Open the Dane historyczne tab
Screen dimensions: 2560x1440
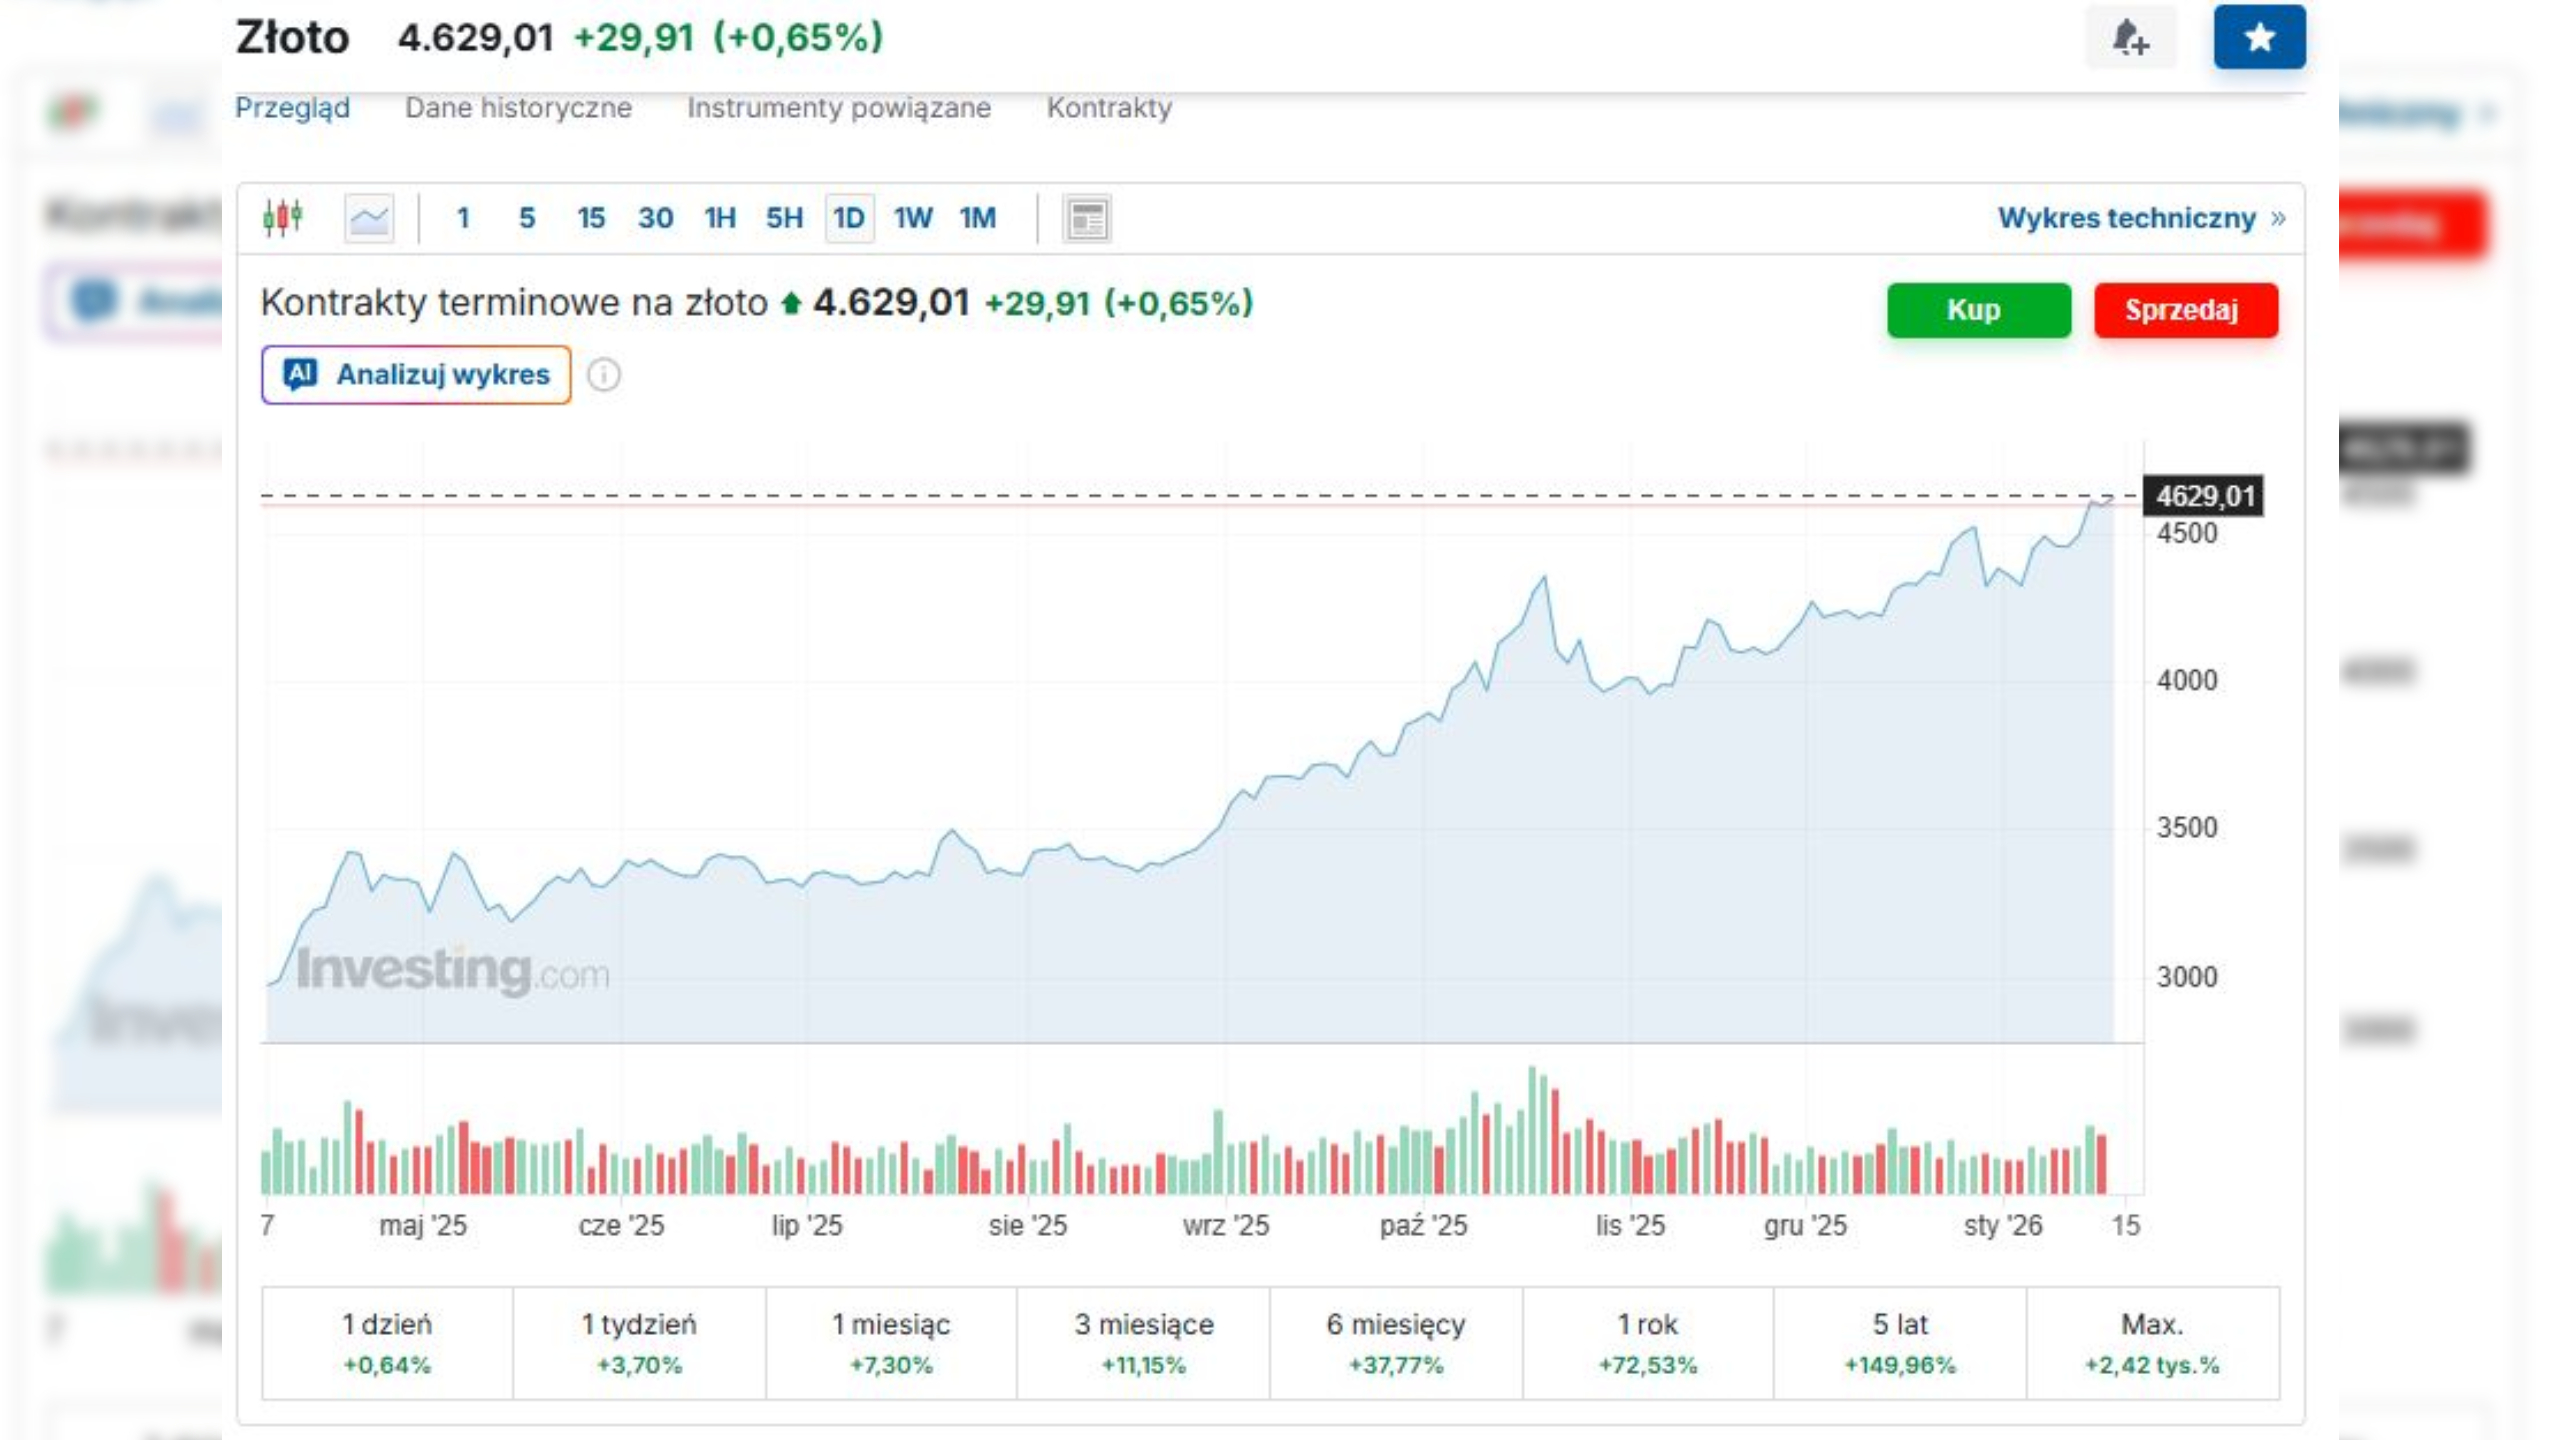click(518, 108)
